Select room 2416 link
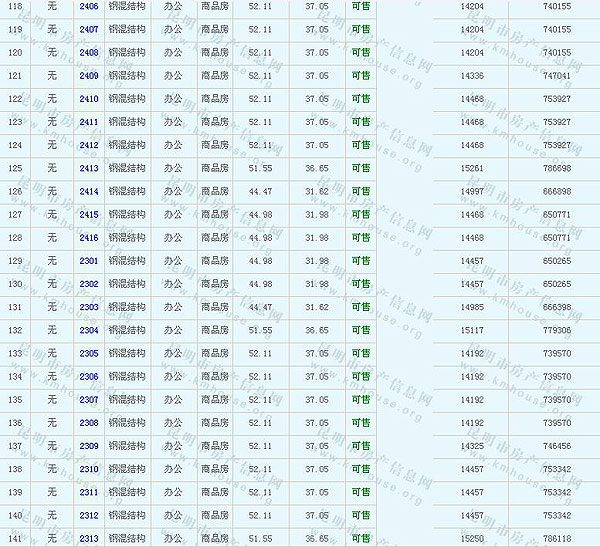The height and width of the screenshot is (547, 600). tap(89, 237)
